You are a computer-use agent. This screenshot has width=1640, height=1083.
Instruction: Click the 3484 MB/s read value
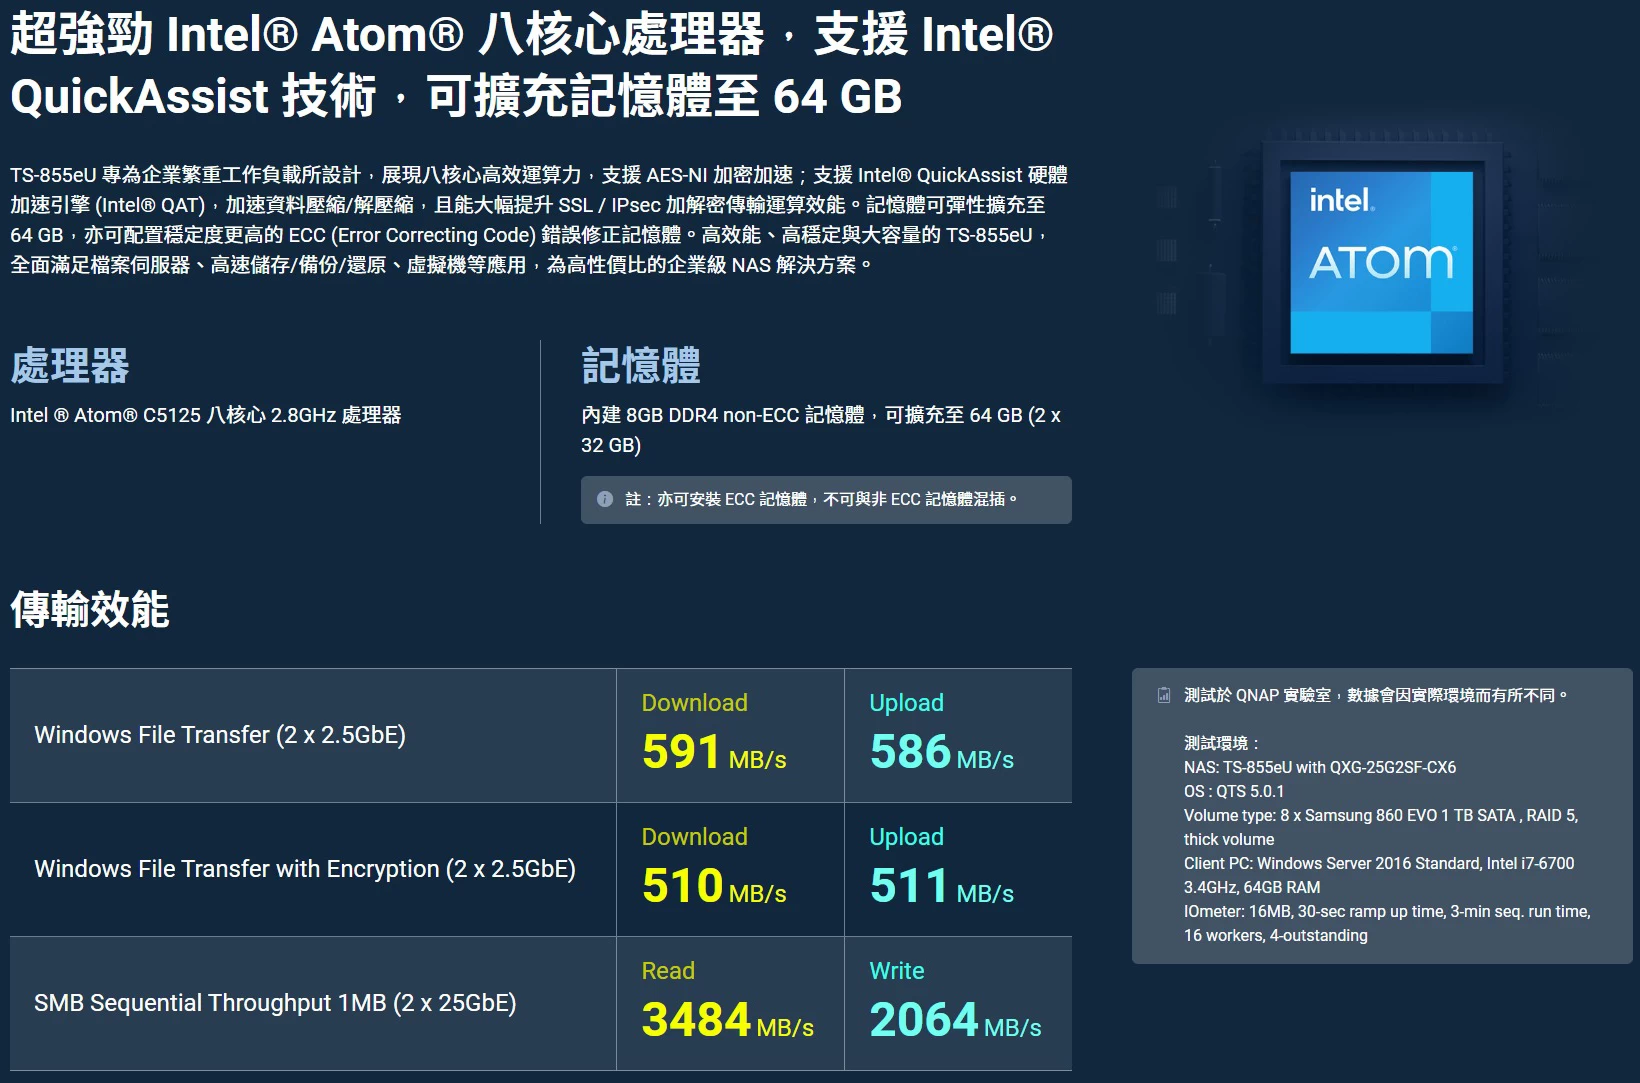pos(728,1020)
